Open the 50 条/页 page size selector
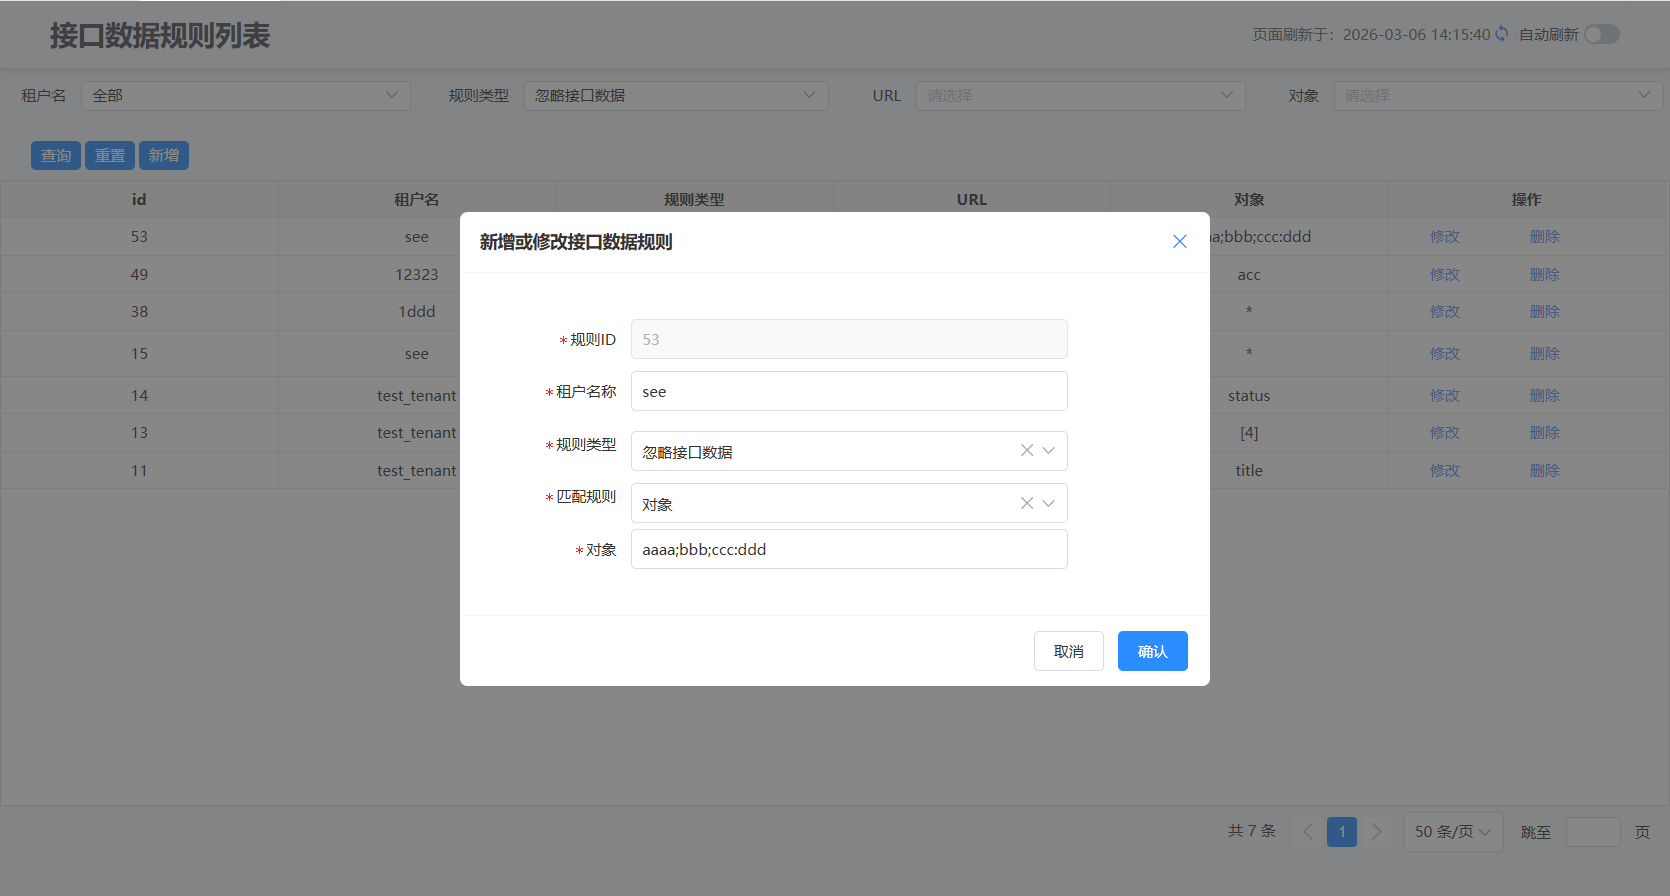This screenshot has height=896, width=1670. click(1452, 831)
